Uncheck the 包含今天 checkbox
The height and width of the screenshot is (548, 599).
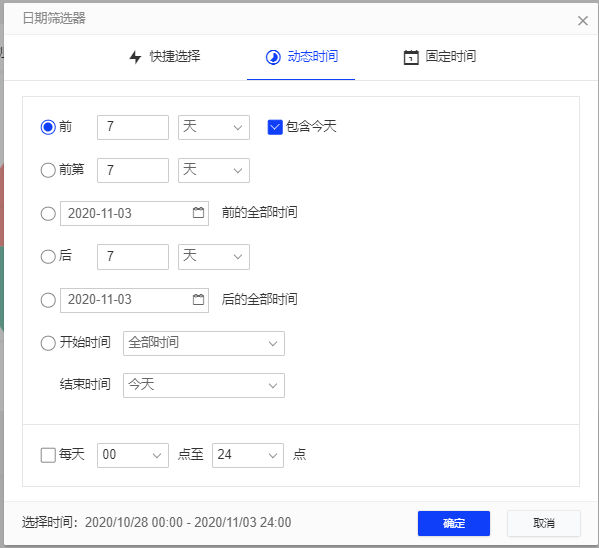click(x=275, y=127)
